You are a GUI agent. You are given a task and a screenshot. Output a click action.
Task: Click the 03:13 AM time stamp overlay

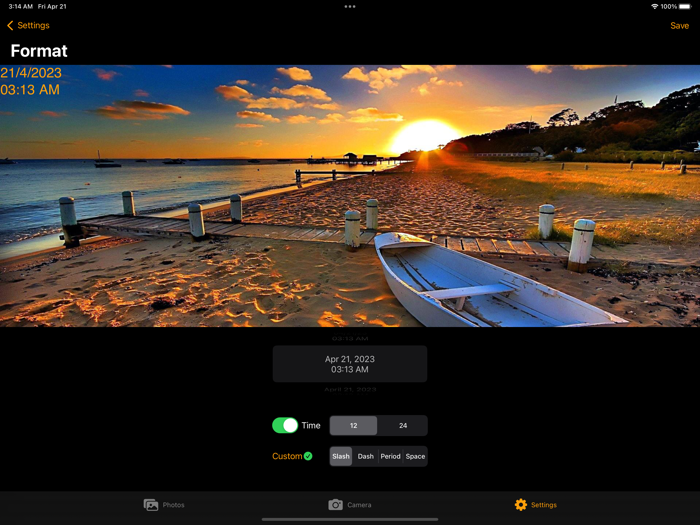tap(30, 90)
